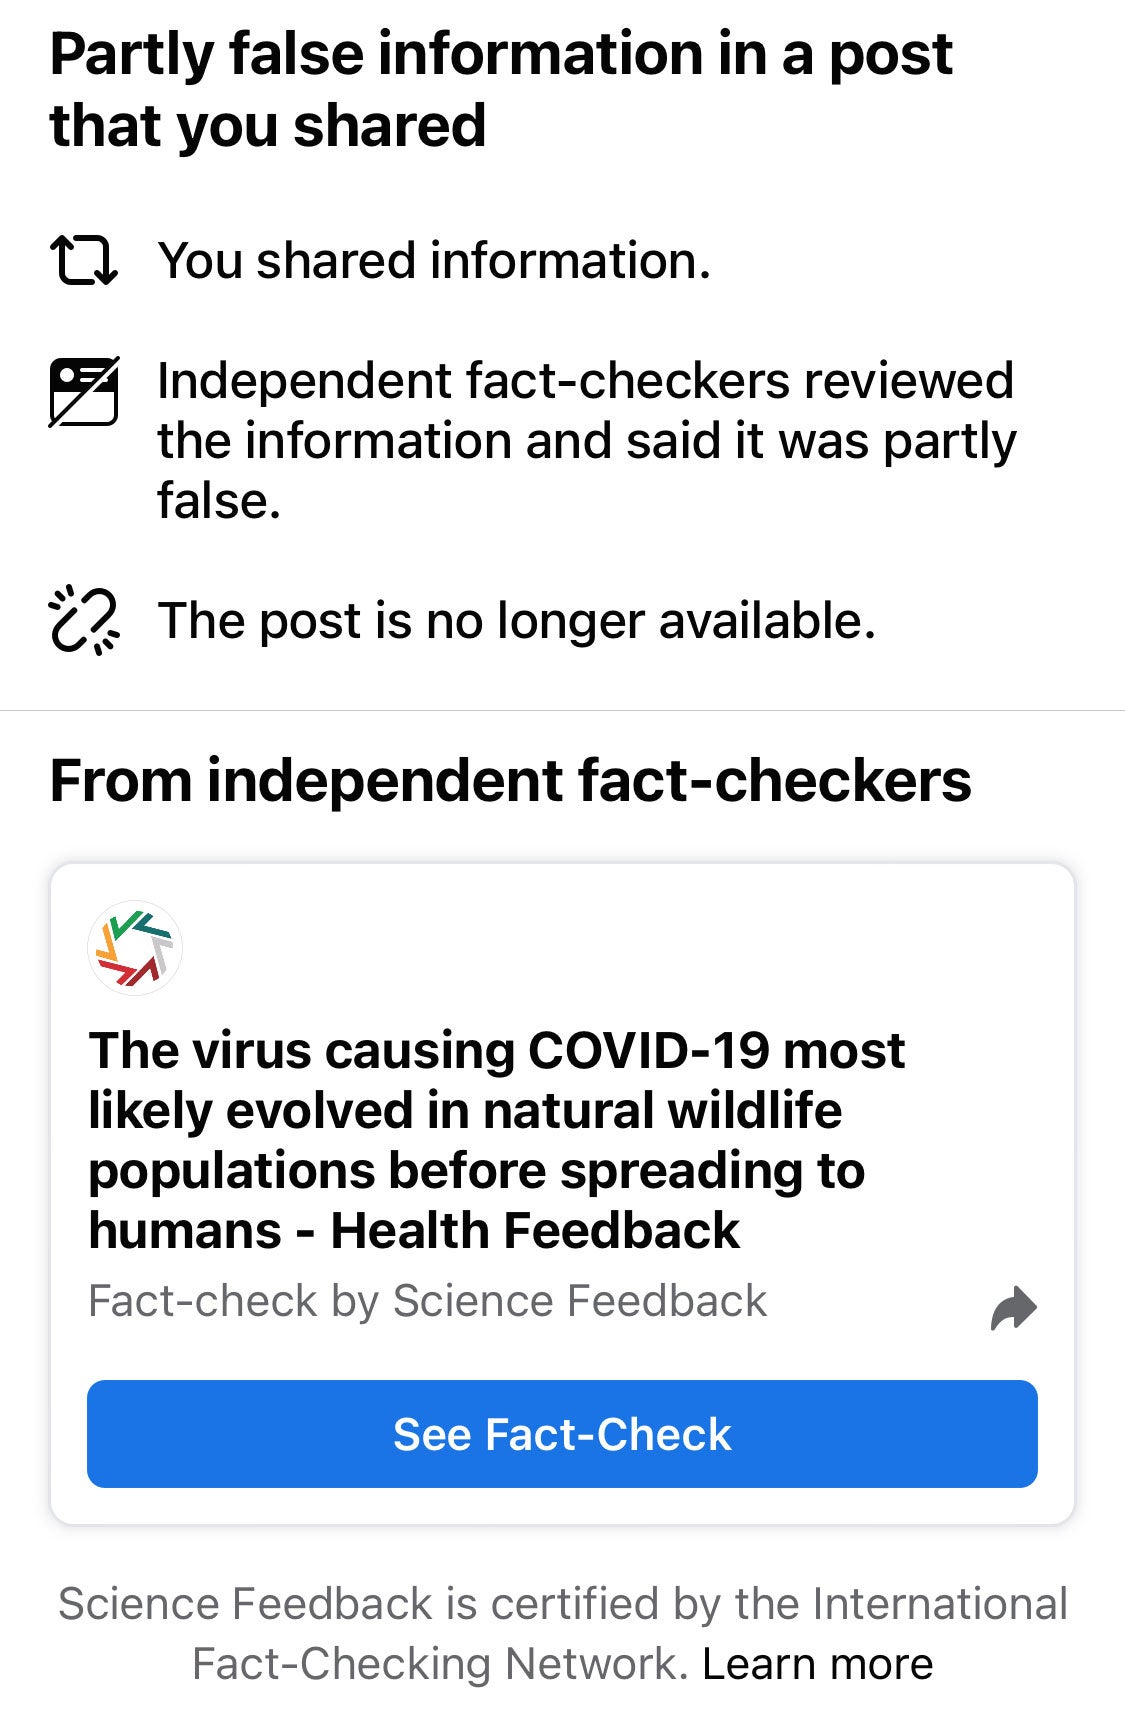Click the Science Feedback logo
The height and width of the screenshot is (1727, 1125).
[135, 948]
